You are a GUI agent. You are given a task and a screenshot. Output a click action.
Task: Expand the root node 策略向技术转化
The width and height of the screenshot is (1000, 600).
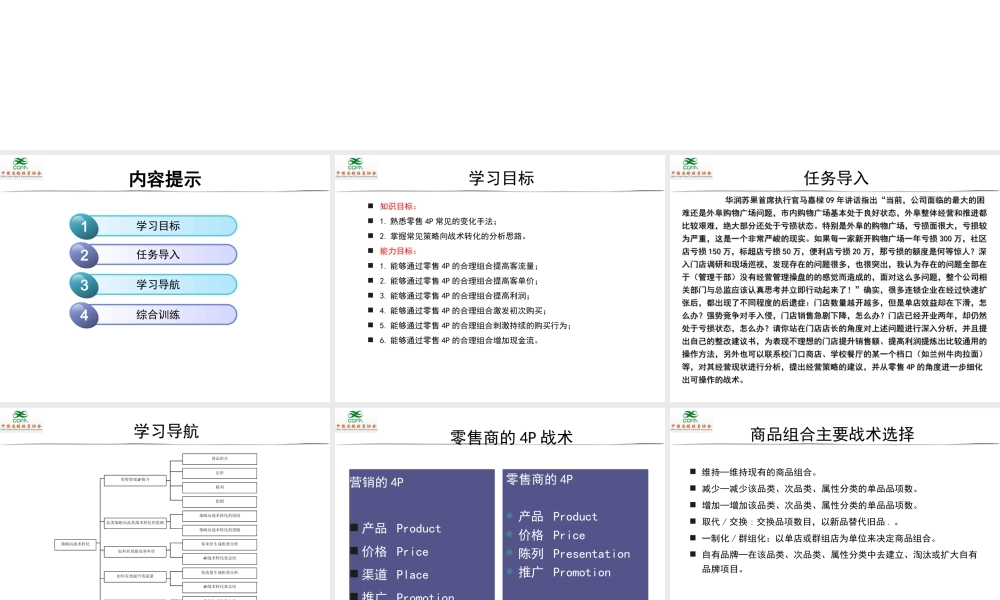click(x=75, y=545)
